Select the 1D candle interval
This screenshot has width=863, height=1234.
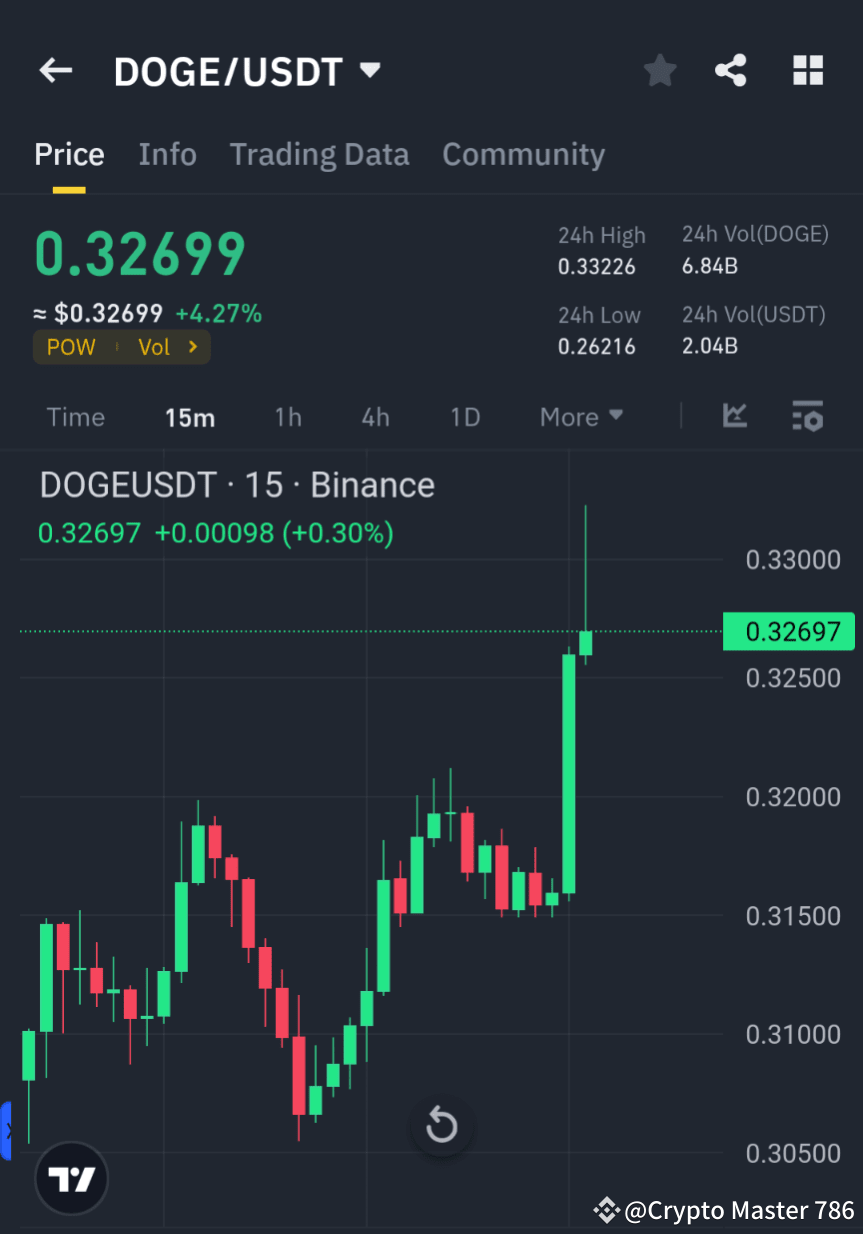464,417
